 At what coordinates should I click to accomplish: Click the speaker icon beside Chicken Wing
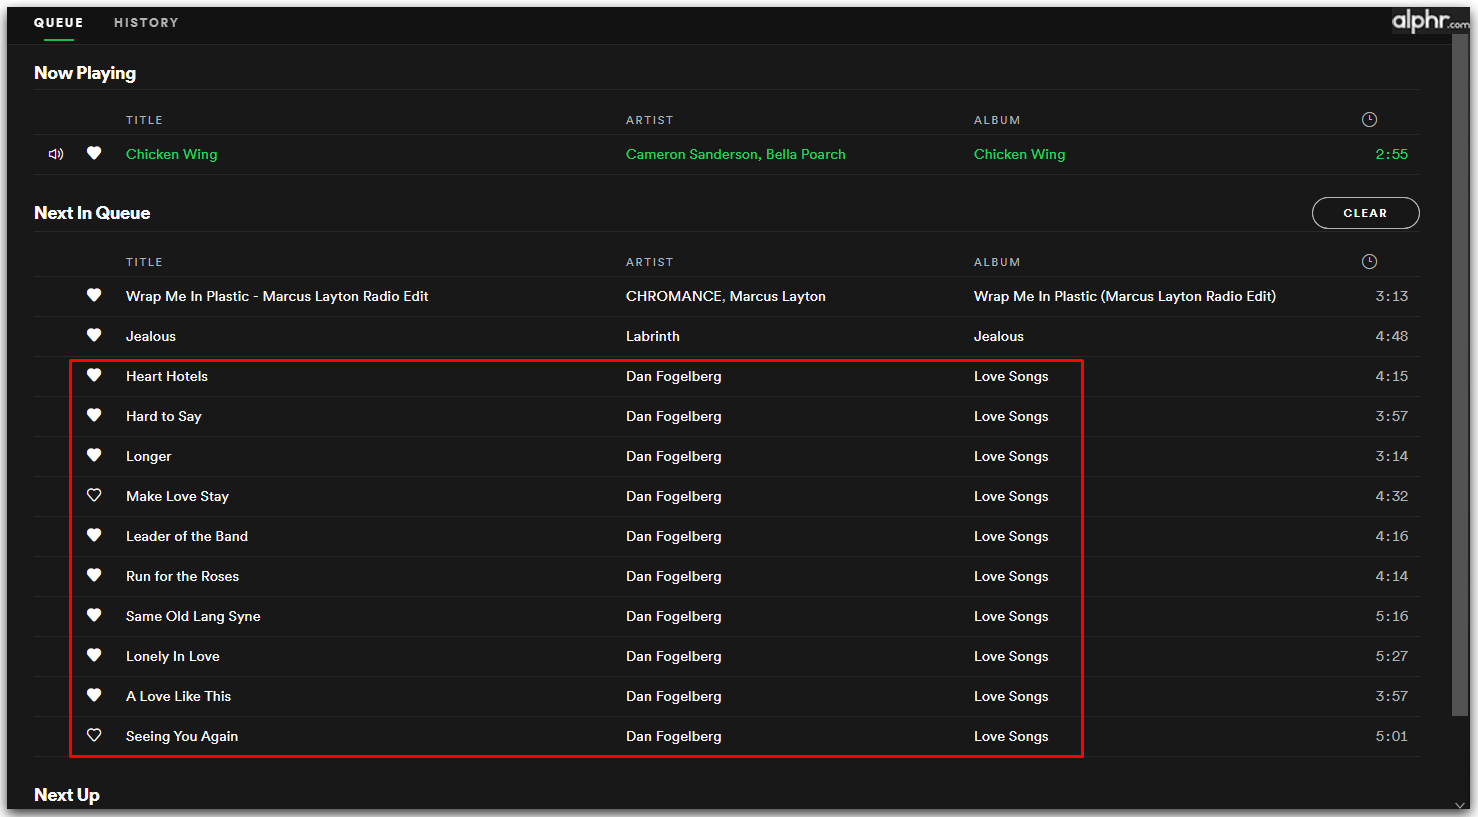click(x=55, y=153)
